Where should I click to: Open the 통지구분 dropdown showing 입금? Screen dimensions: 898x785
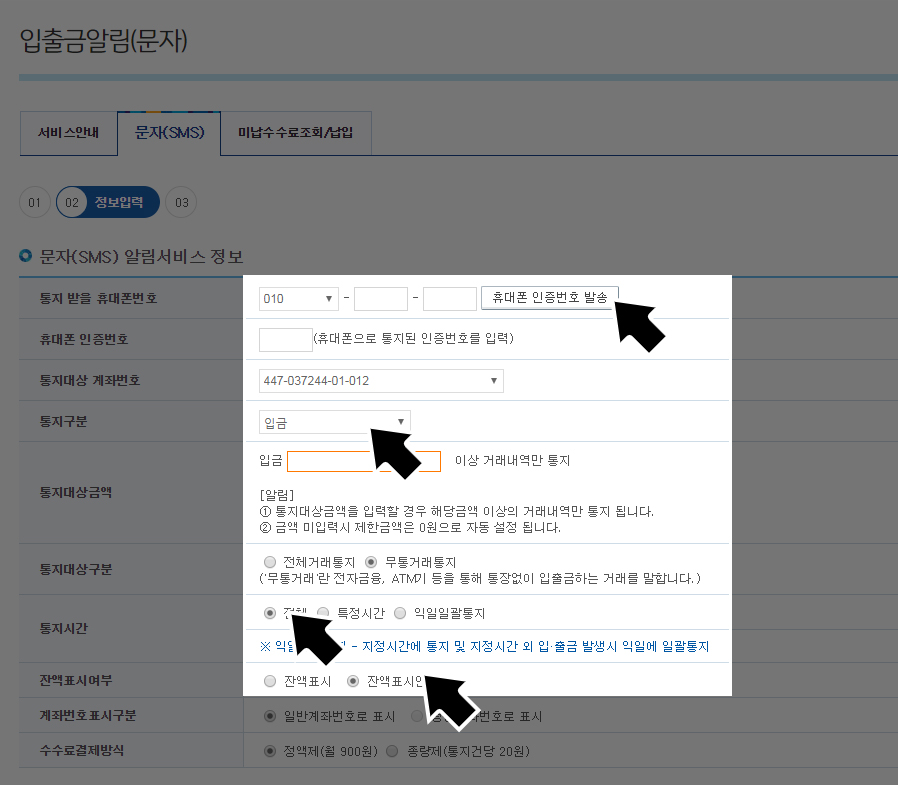[x=334, y=422]
